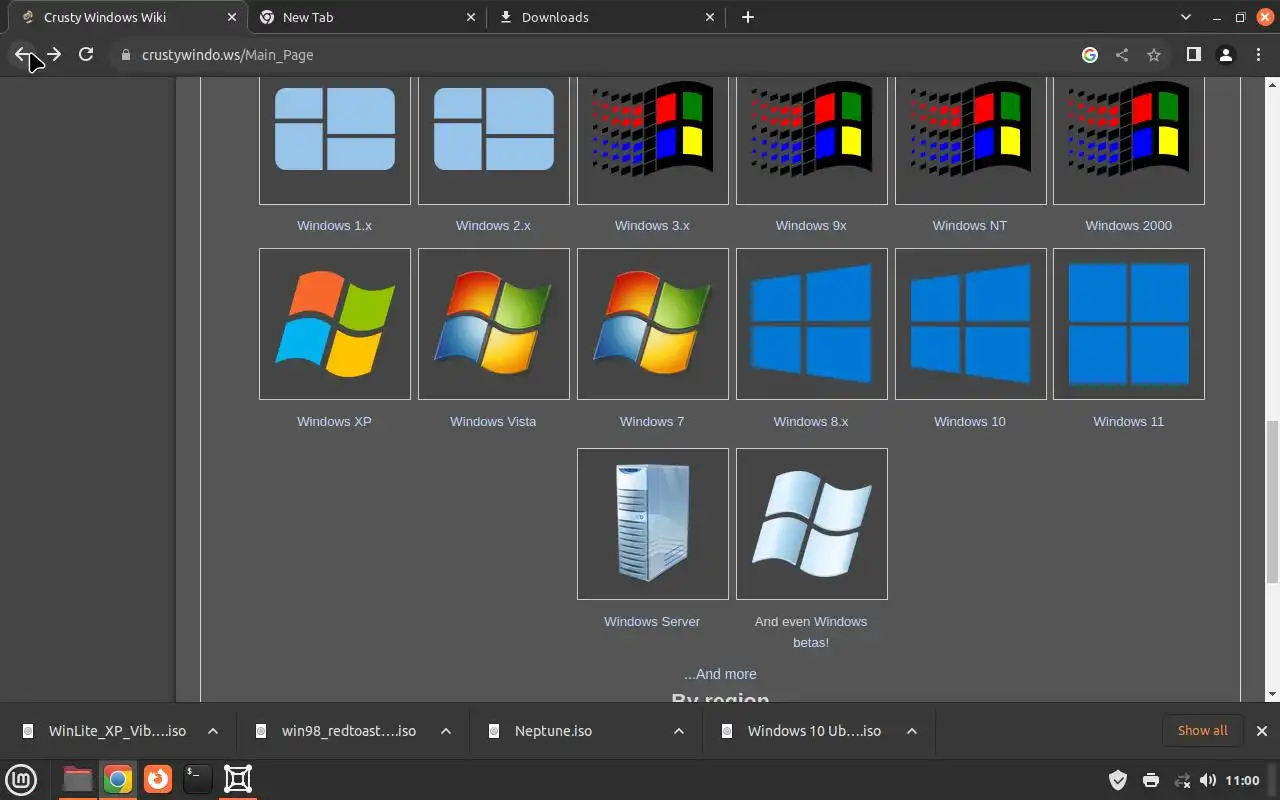Image resolution: width=1280 pixels, height=800 pixels.
Task: Open the Windows Vista logo thumbnail
Action: [x=494, y=324]
